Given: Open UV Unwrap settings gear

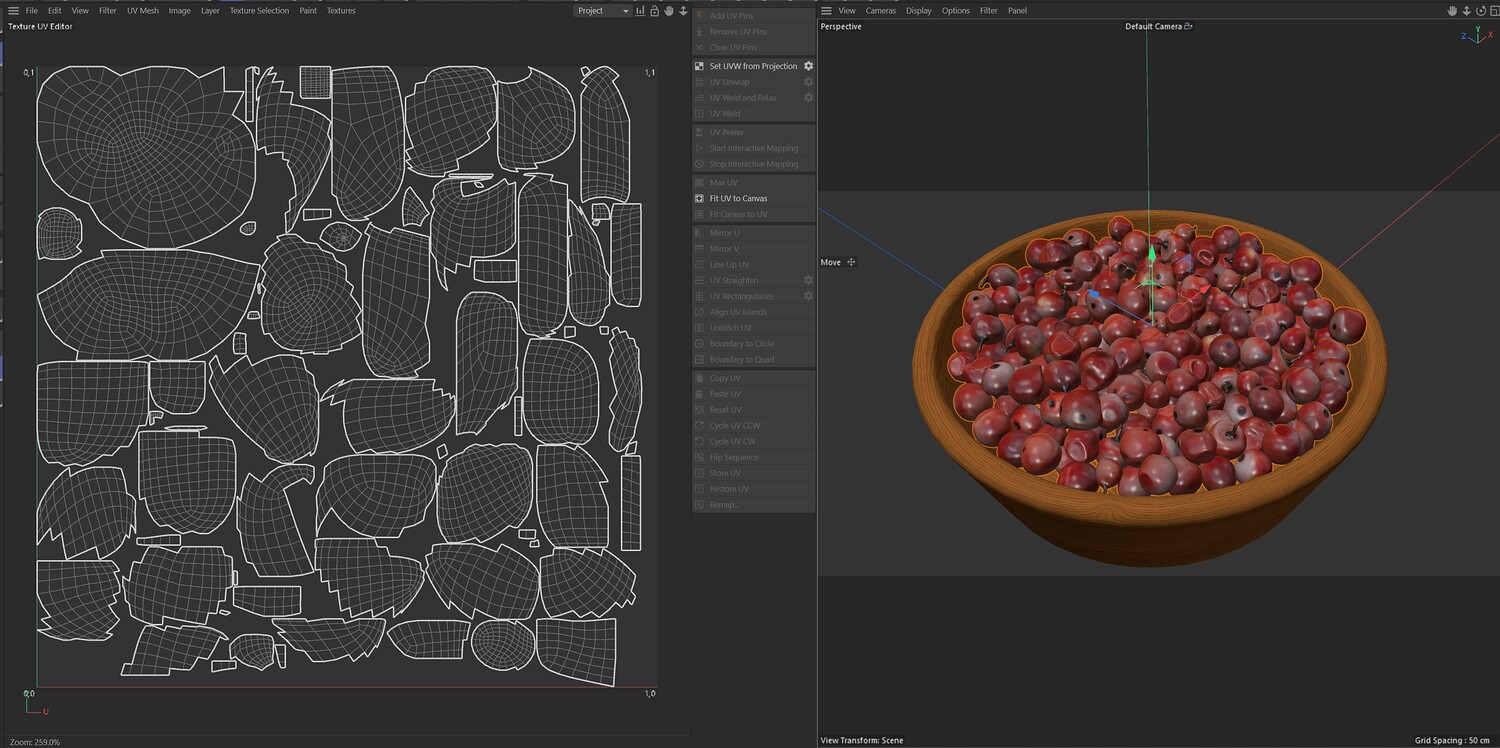Looking at the screenshot, I should tap(808, 82).
